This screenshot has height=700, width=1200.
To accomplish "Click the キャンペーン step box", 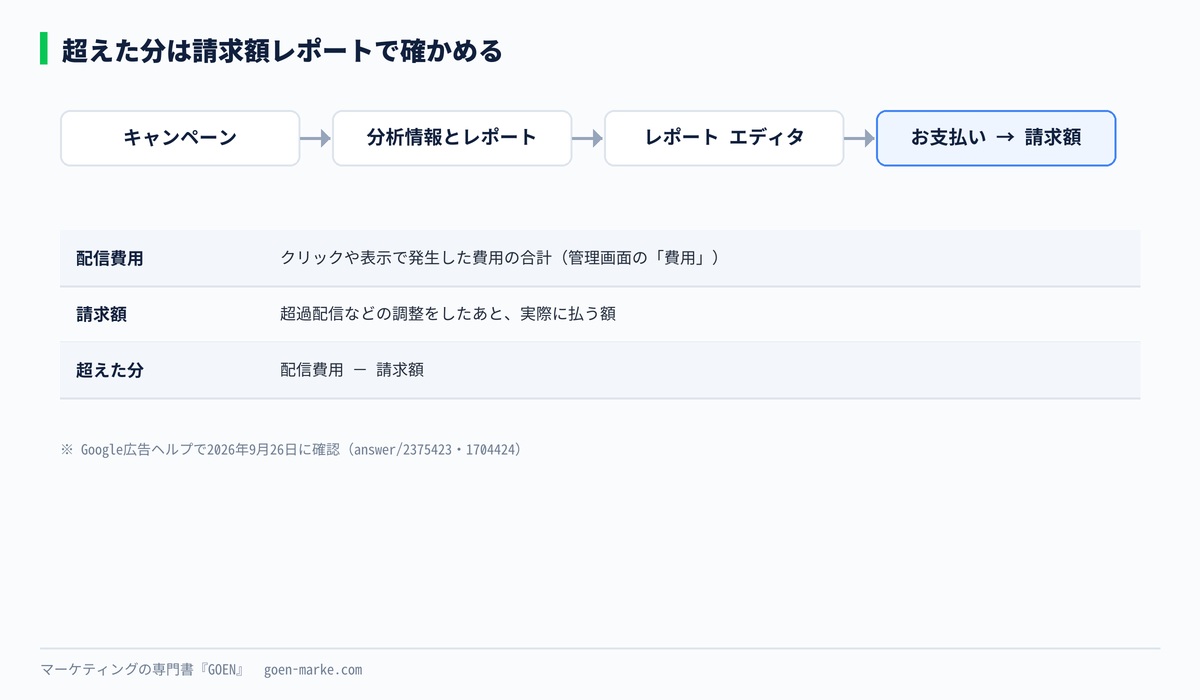I will (x=180, y=138).
